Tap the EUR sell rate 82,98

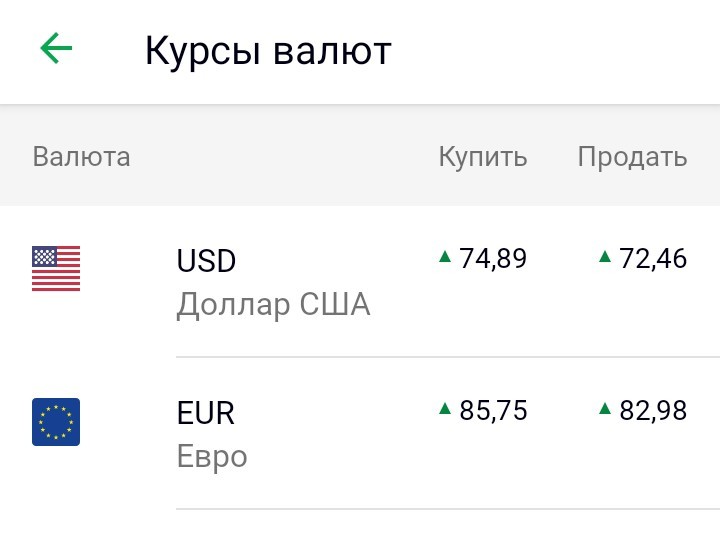(x=653, y=410)
